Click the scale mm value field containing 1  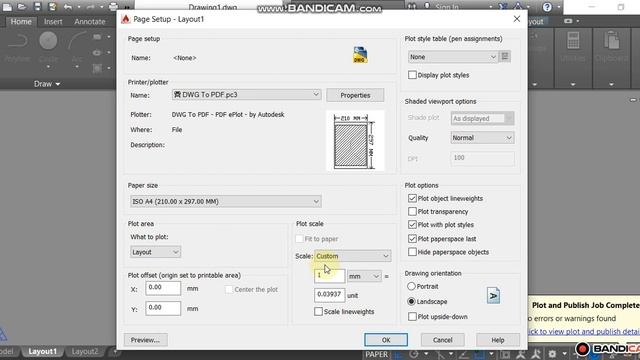tap(329, 276)
